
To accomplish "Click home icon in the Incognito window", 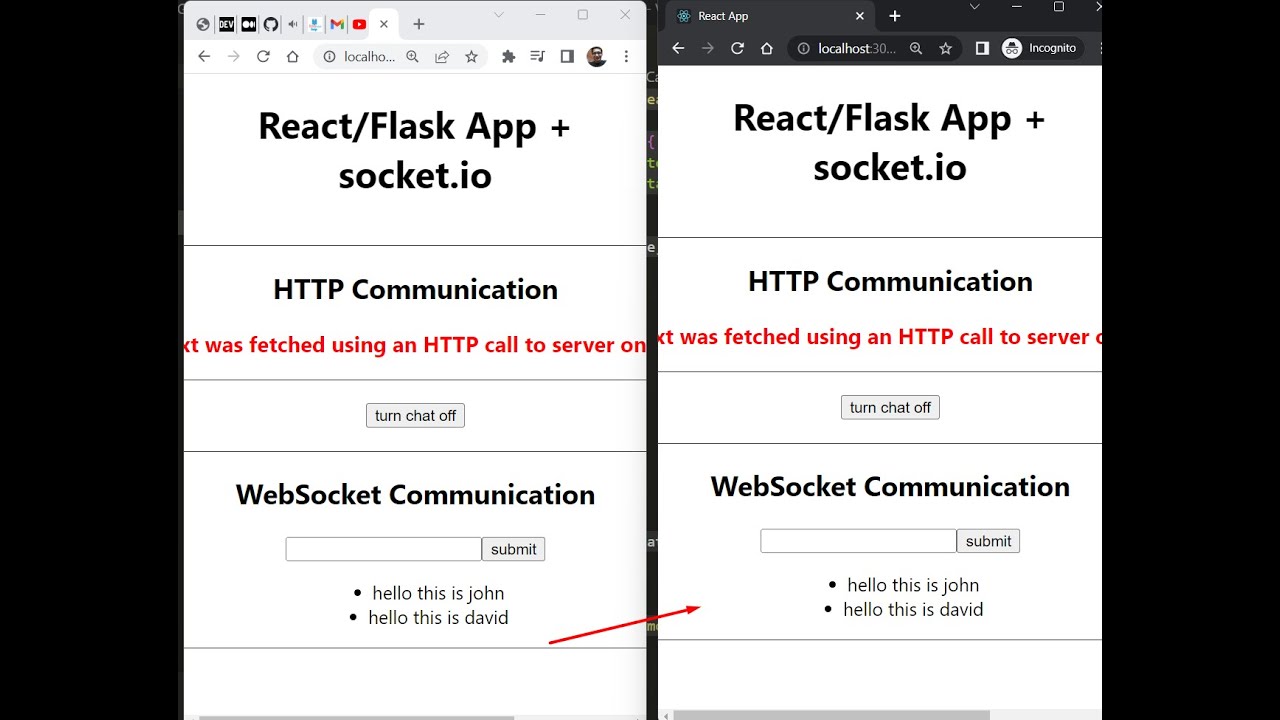I will coord(767,48).
